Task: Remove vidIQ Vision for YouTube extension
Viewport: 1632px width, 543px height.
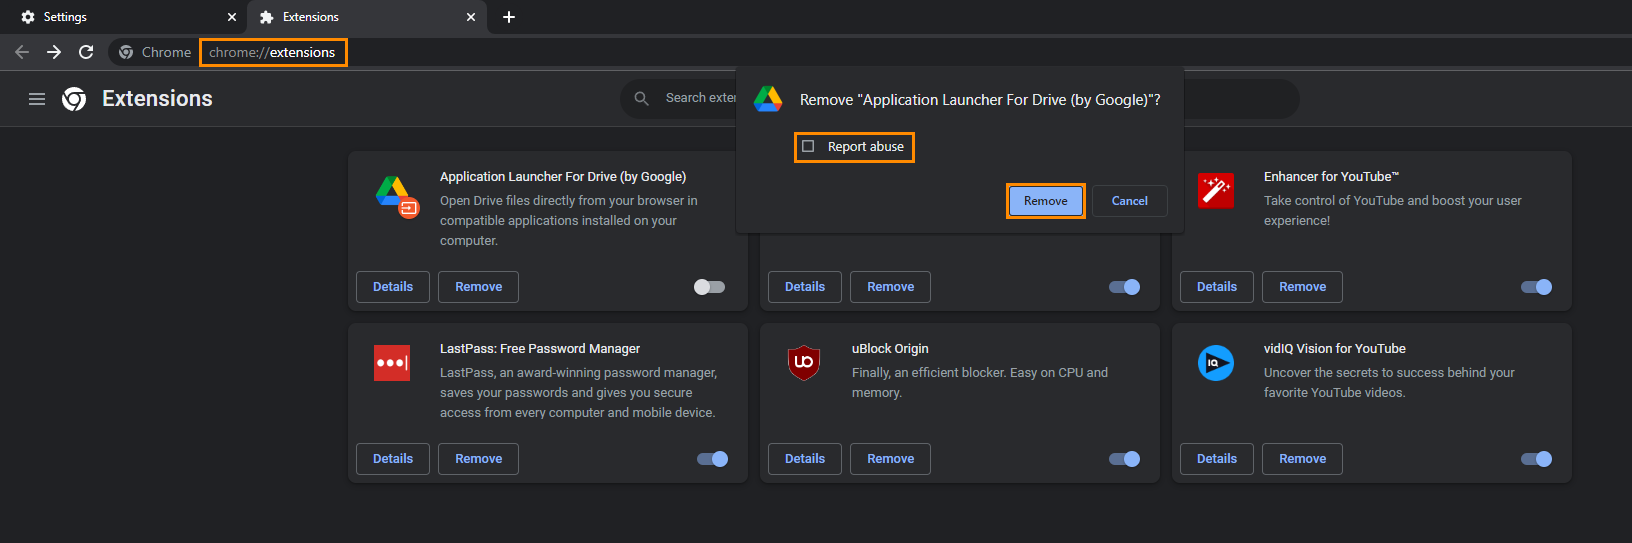Action: point(1303,459)
